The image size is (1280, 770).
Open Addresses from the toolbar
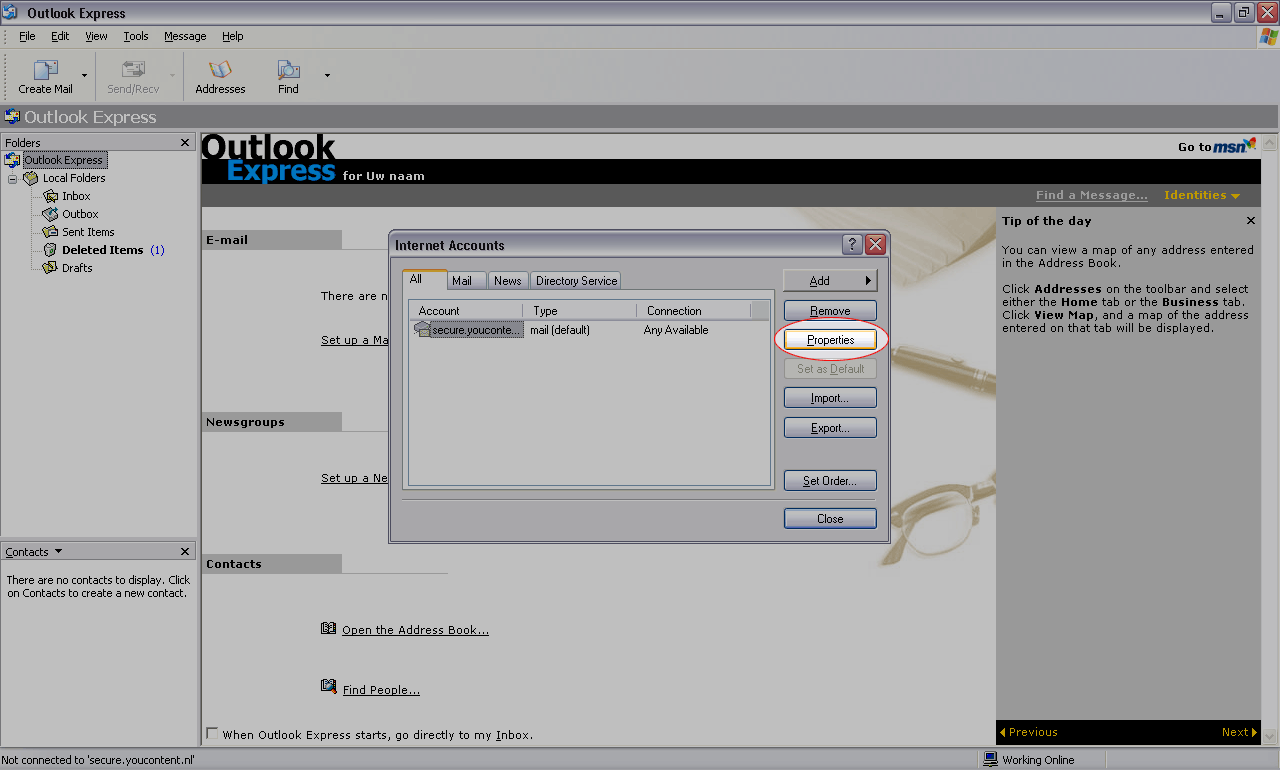pyautogui.click(x=220, y=71)
